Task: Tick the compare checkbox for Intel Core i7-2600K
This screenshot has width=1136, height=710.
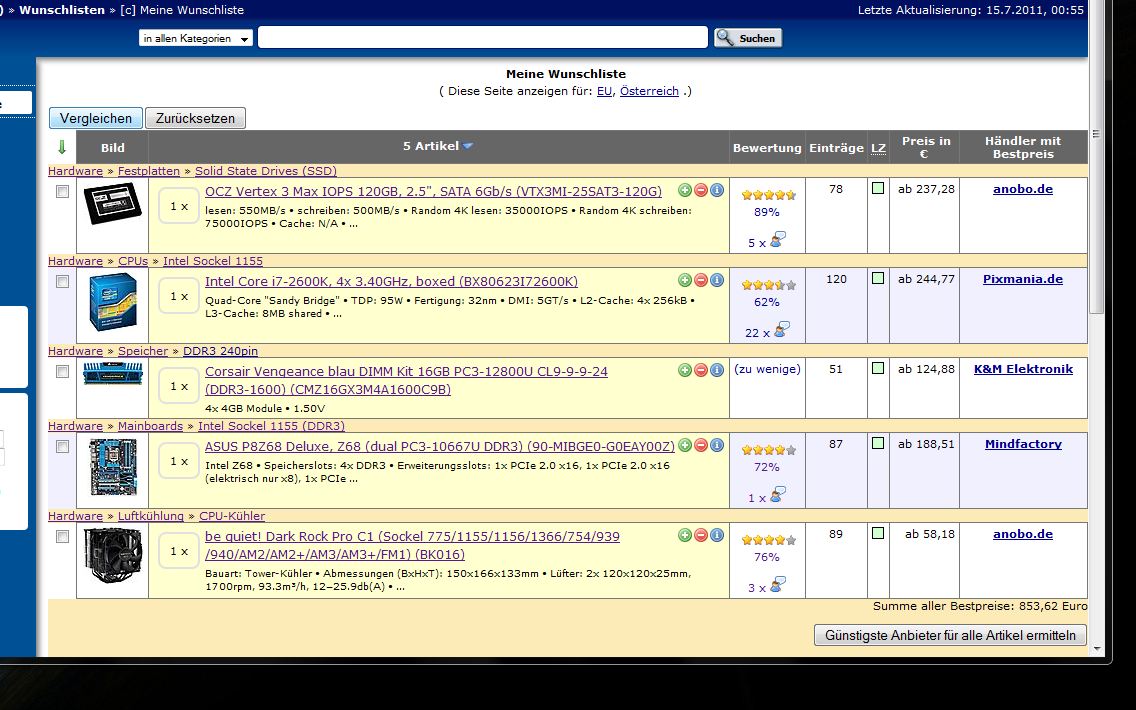Action: [62, 281]
